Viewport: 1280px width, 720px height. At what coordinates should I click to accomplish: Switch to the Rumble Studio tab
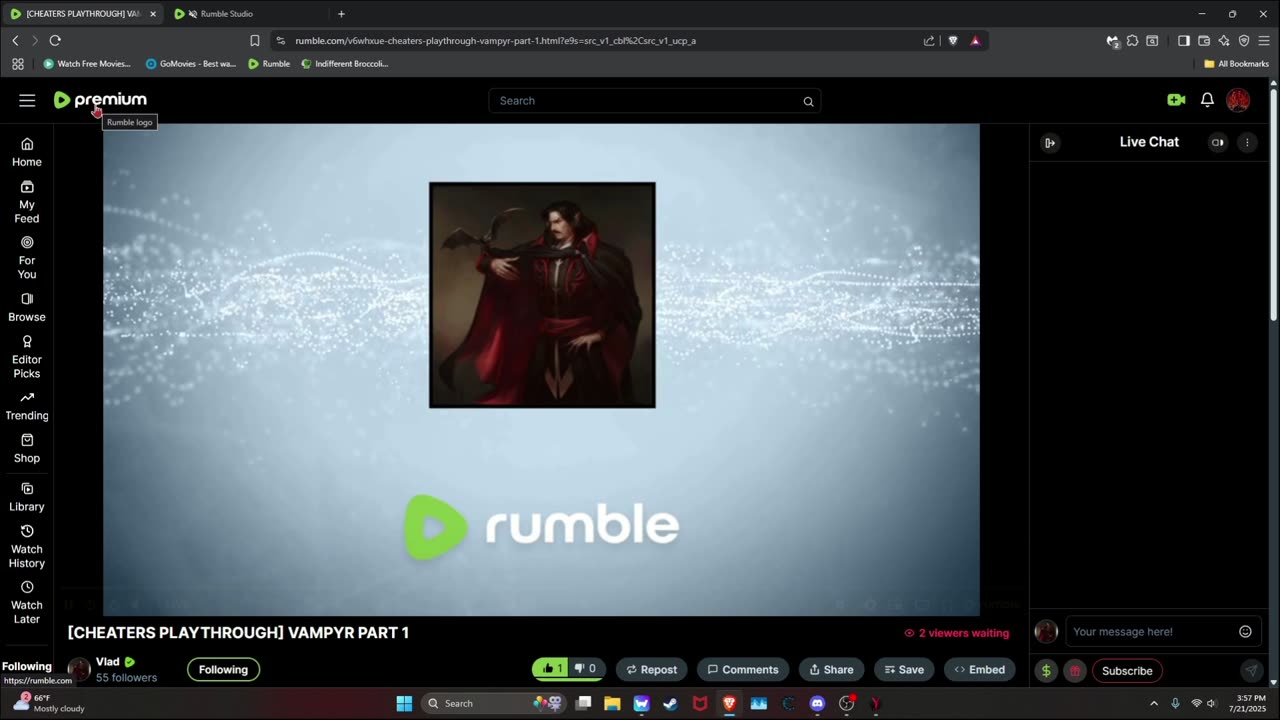[x=226, y=14]
